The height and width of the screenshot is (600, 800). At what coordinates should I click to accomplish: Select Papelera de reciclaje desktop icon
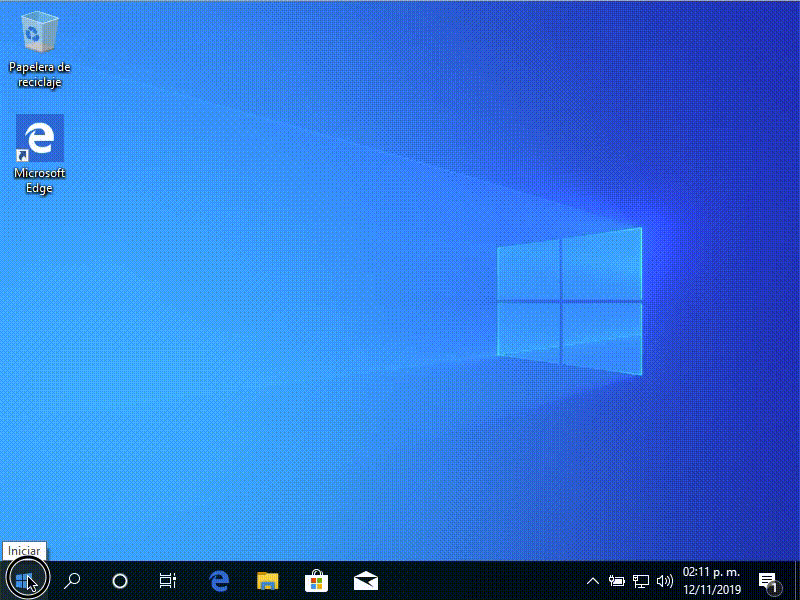pos(40,49)
